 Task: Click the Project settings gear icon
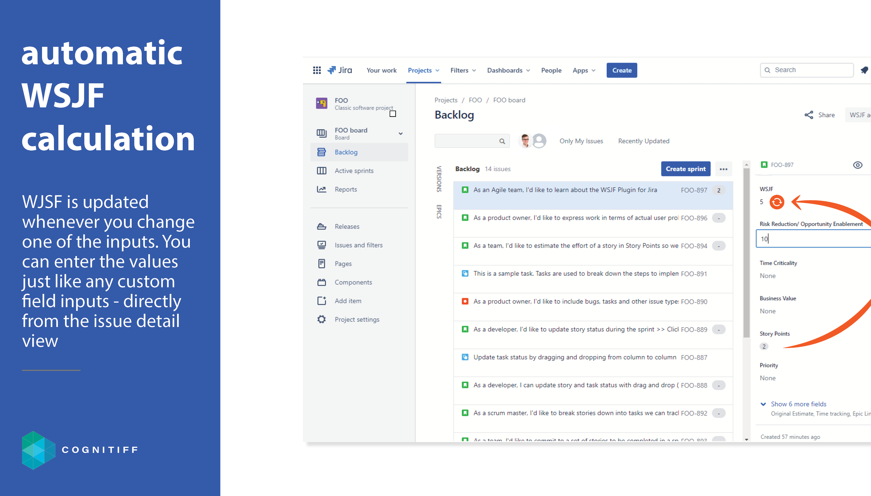click(322, 319)
